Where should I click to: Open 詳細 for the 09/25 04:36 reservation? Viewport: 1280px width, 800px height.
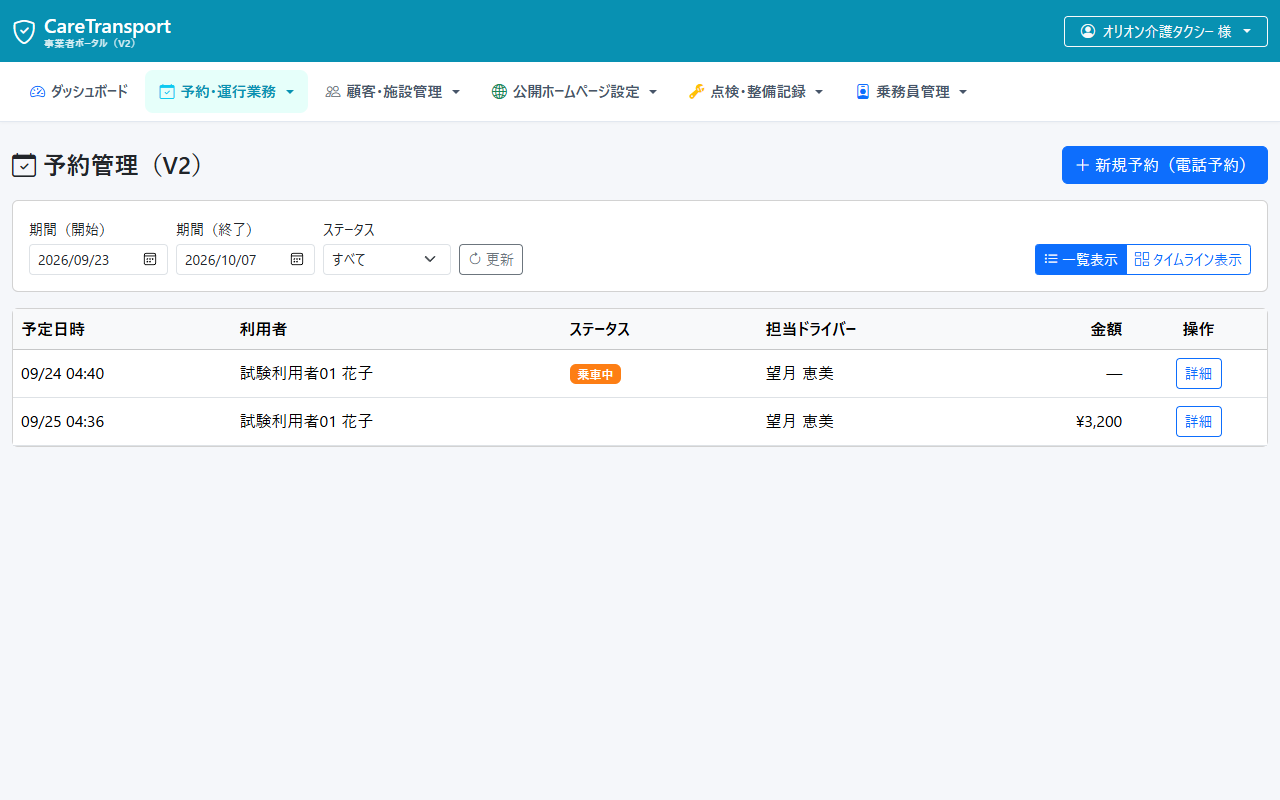pos(1199,422)
